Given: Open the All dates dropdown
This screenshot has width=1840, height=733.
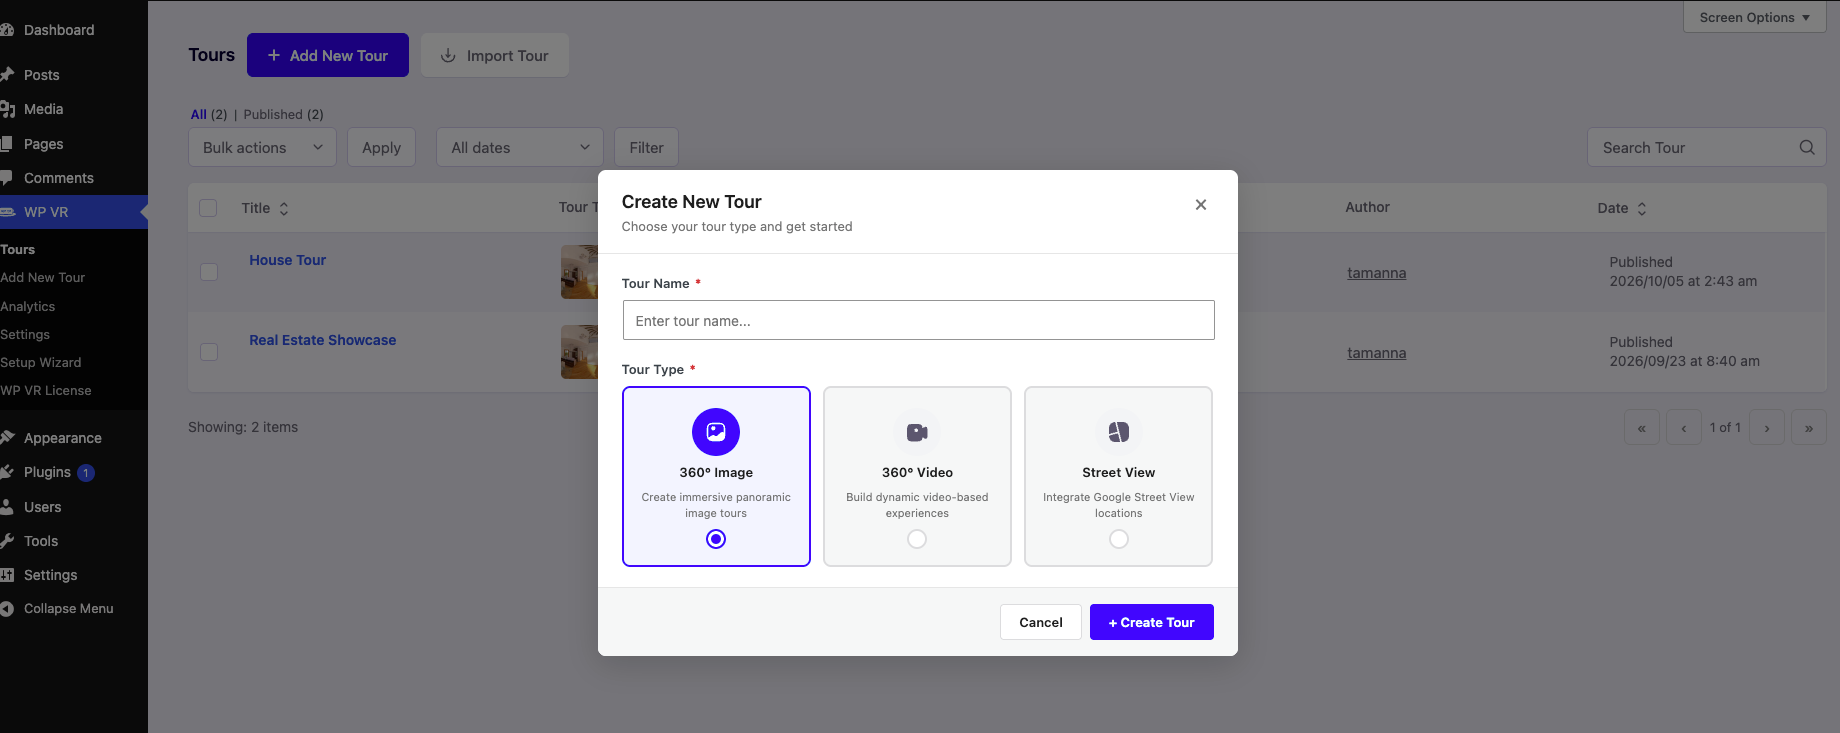Looking at the screenshot, I should tap(520, 147).
